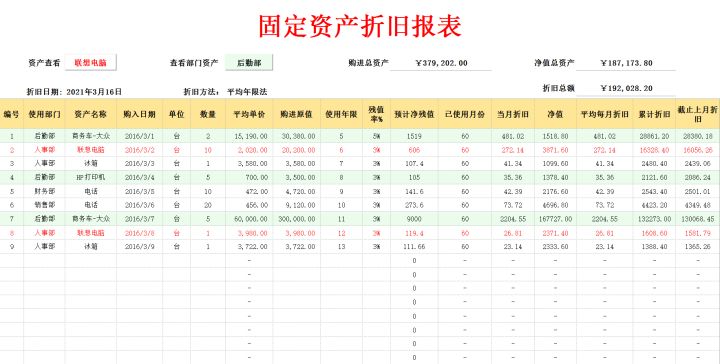Click the residual value cell 1519
Viewport: 720px width, 364px height.
tap(414, 136)
